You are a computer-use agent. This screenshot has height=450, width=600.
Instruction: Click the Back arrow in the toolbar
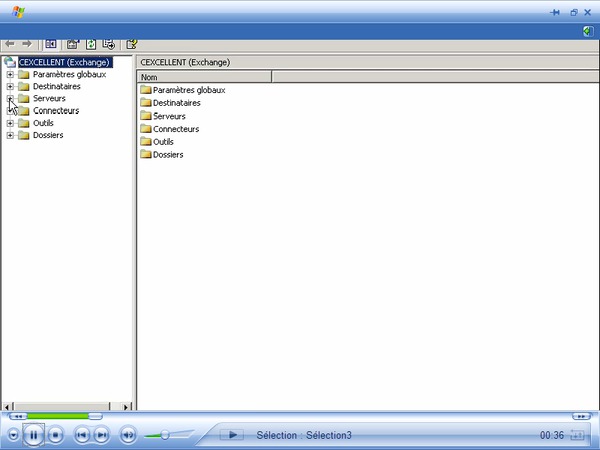(10, 44)
